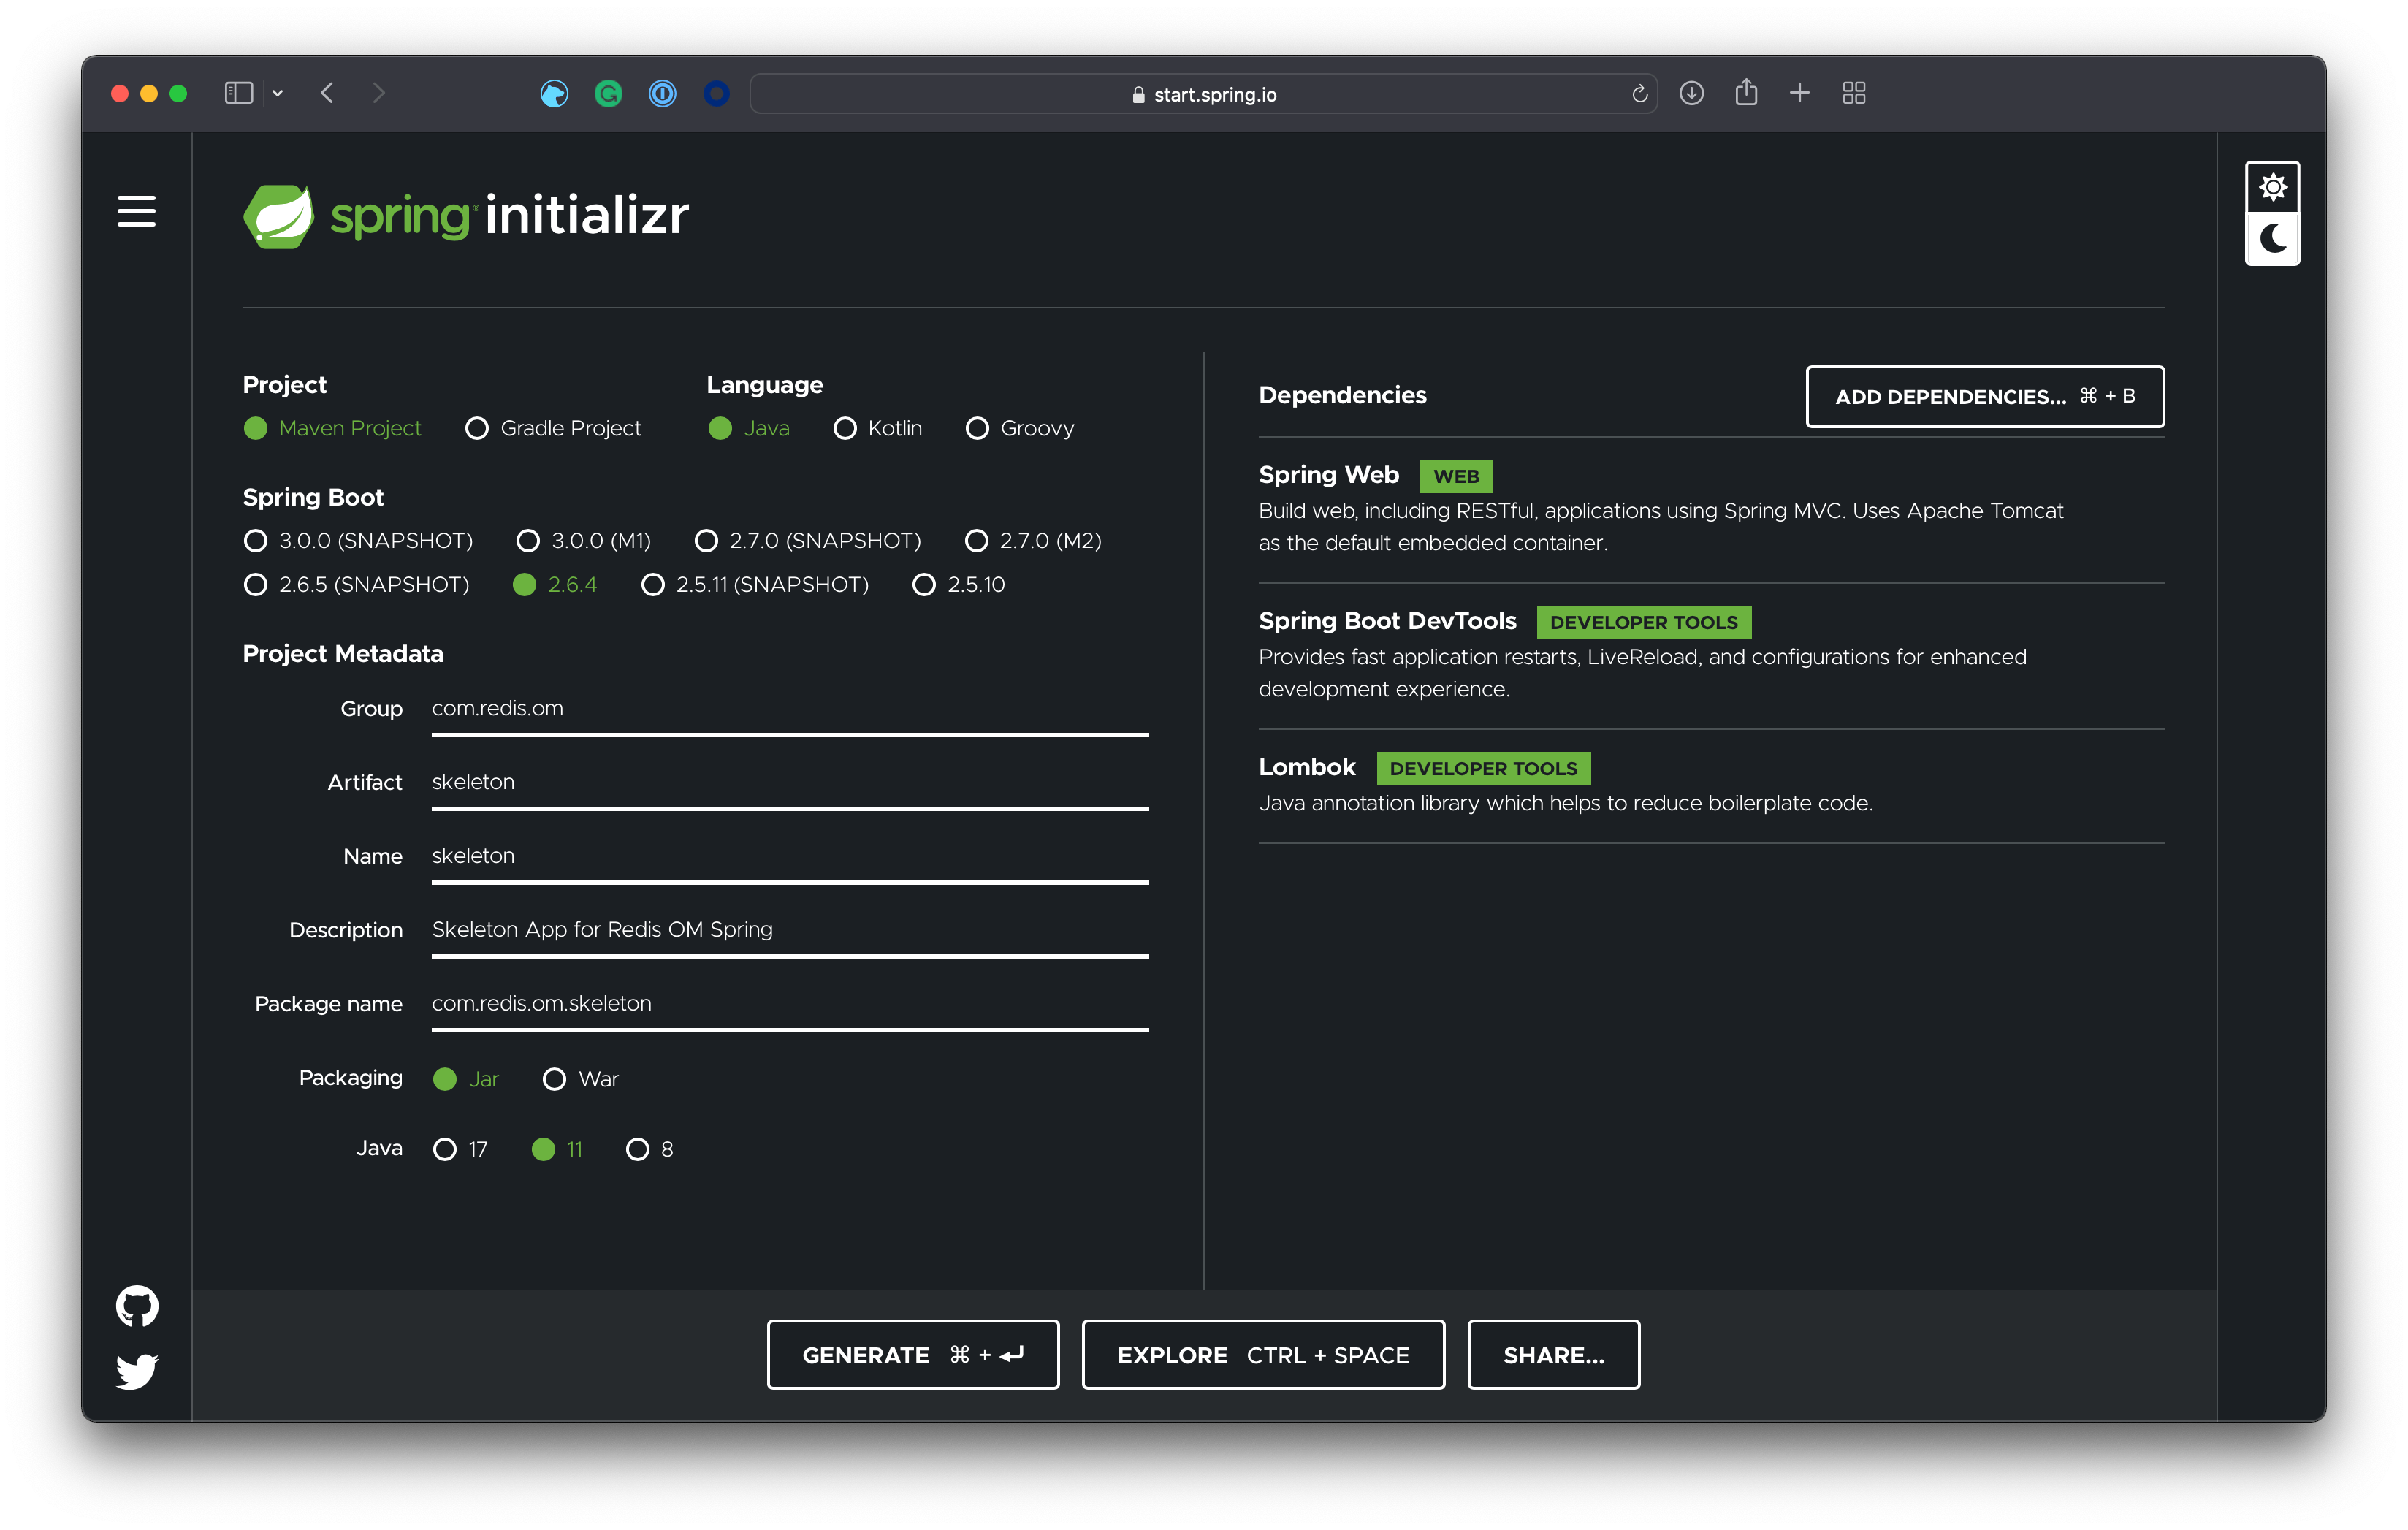Edit the Artifact field containing skeleton
Viewport: 2408px width, 1530px height.
[790, 782]
